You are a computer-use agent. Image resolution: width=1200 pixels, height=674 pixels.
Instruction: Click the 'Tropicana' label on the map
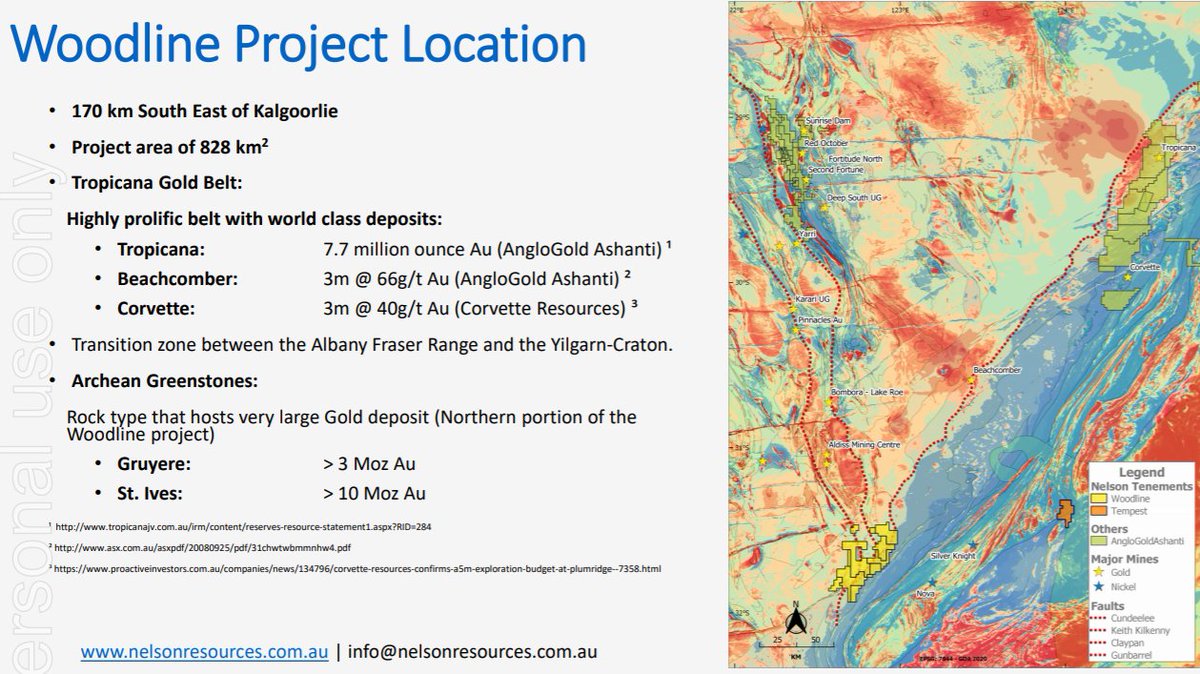click(x=1178, y=147)
